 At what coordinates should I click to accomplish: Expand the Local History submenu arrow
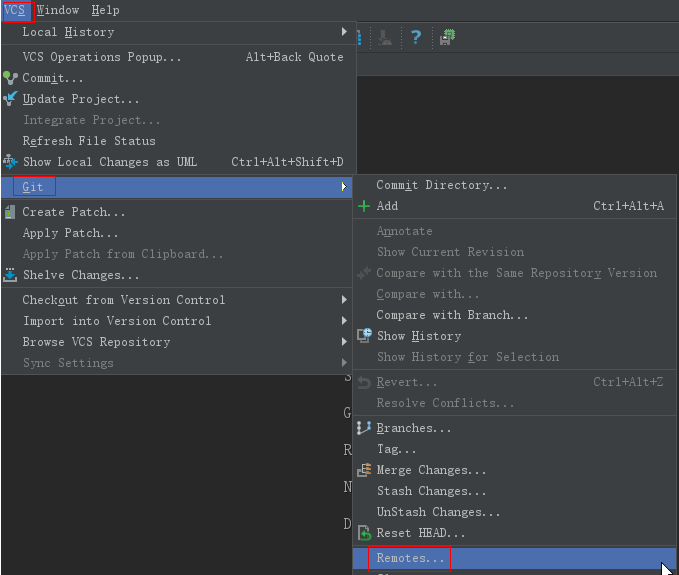coord(344,32)
